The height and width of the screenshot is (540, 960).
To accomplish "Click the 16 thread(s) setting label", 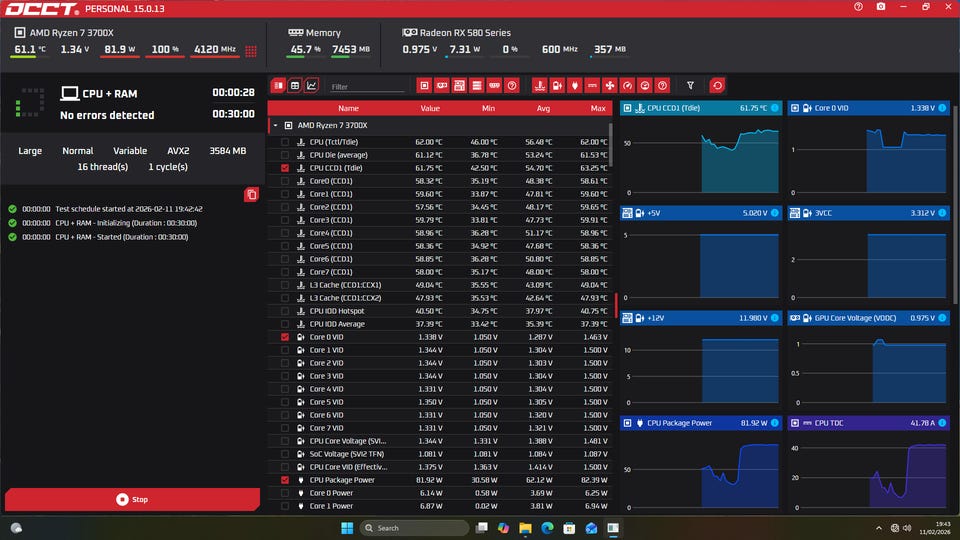I will click(103, 167).
